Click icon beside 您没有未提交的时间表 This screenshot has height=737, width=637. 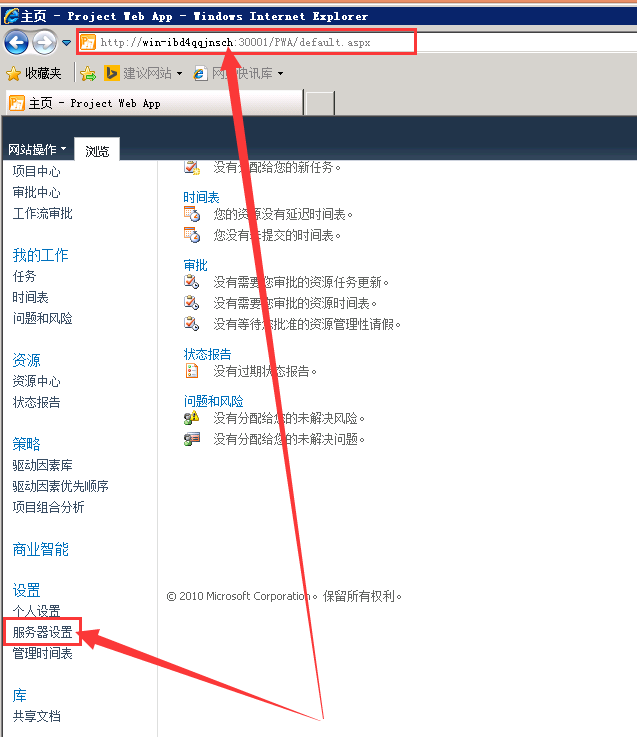pyautogui.click(x=192, y=235)
